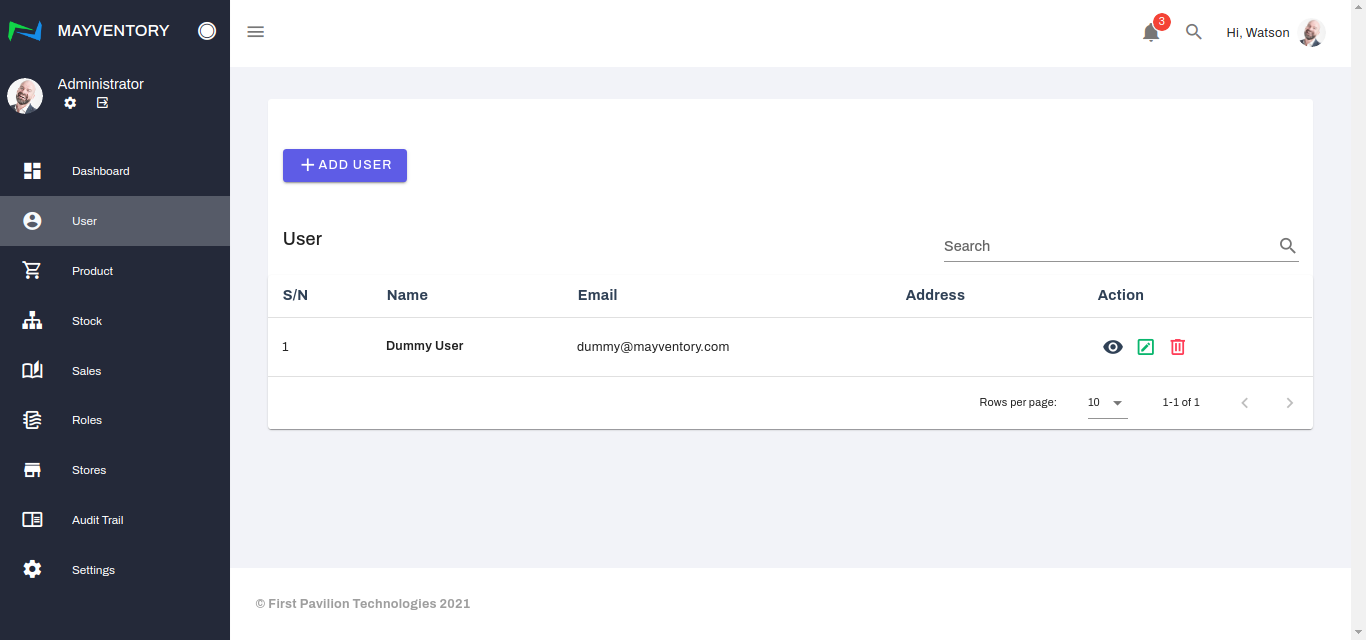Open the Hi, Watson profile menu

[x=1275, y=33]
